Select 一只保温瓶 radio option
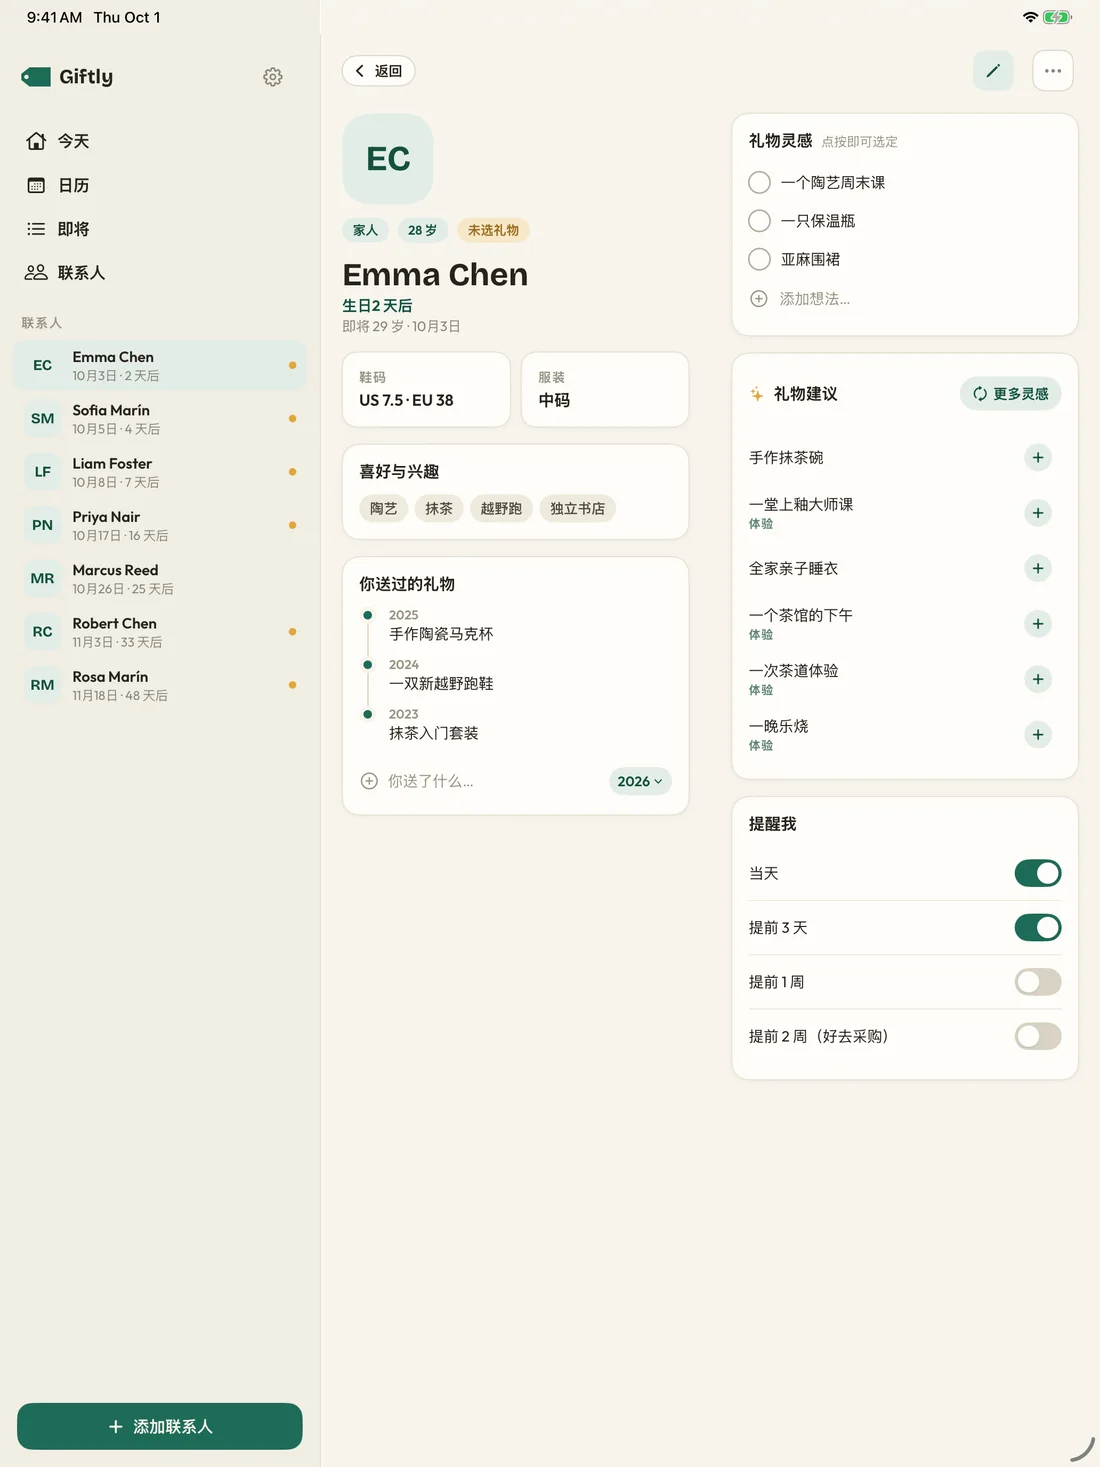This screenshot has height=1467, width=1100. pos(760,221)
